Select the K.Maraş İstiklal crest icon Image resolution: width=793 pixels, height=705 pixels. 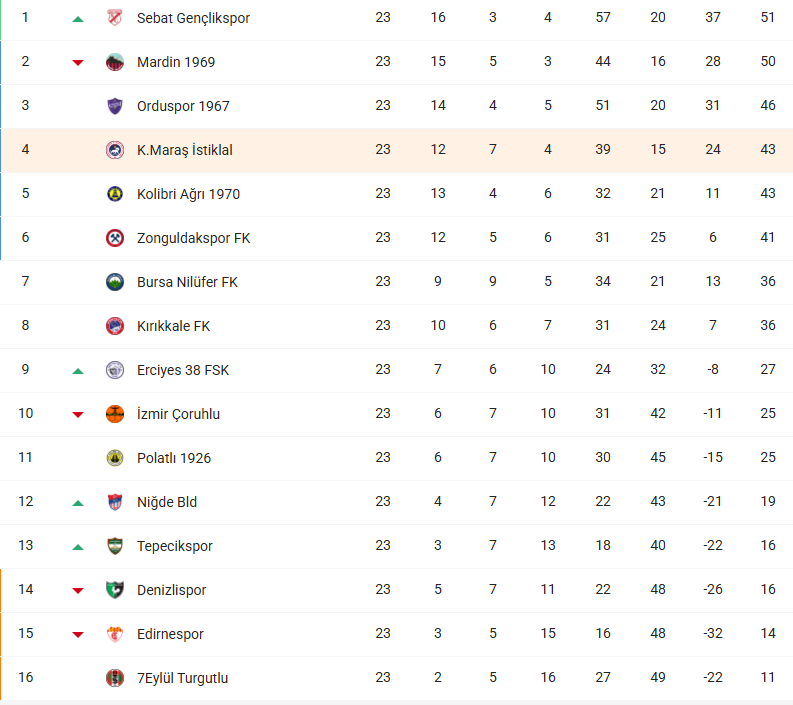[x=115, y=150]
